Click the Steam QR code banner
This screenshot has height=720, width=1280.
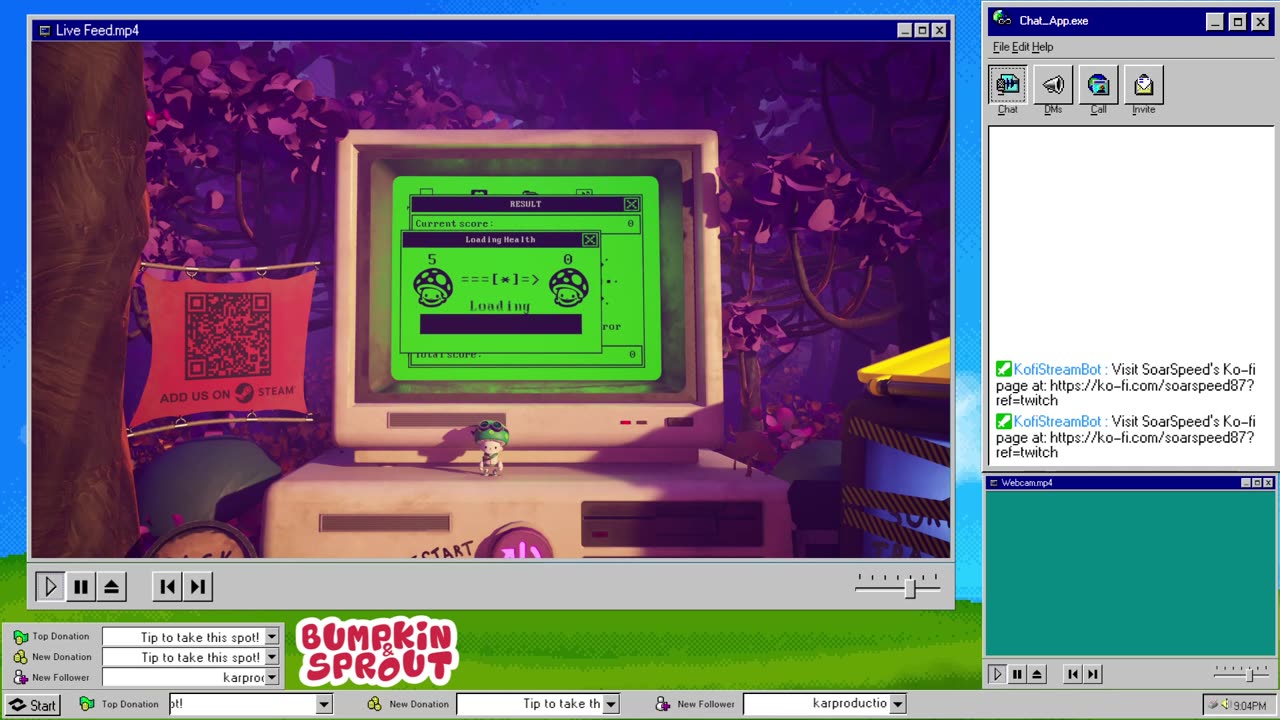227,346
